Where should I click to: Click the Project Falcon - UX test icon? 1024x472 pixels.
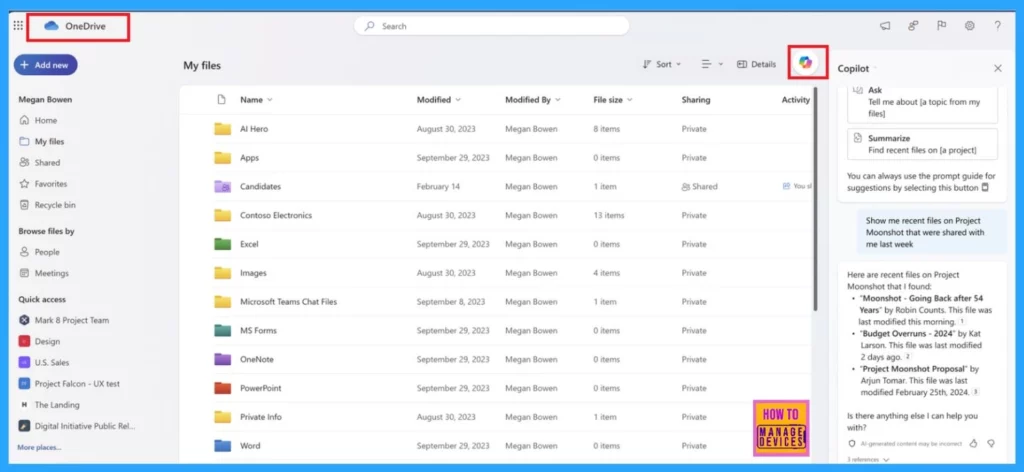click(x=24, y=384)
